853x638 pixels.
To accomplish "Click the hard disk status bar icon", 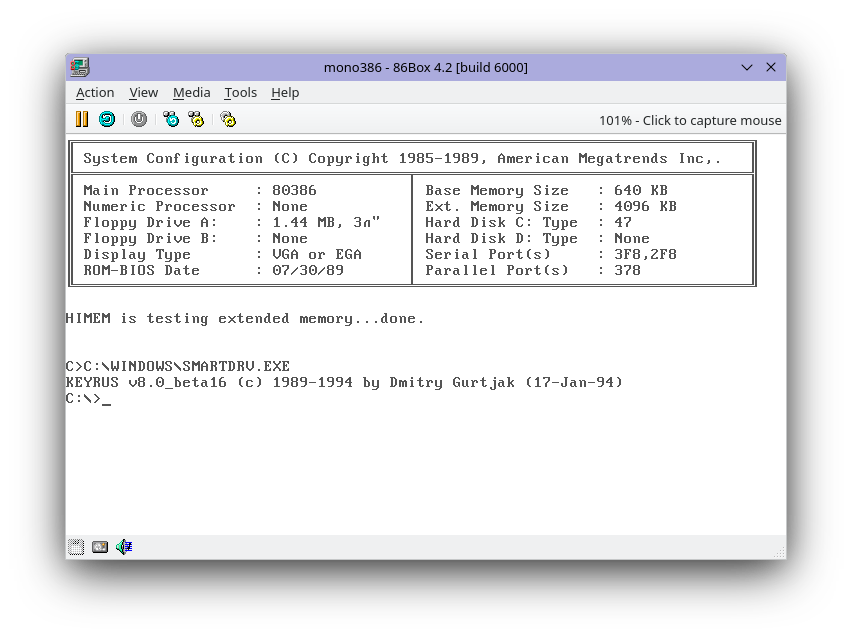I will tap(100, 547).
